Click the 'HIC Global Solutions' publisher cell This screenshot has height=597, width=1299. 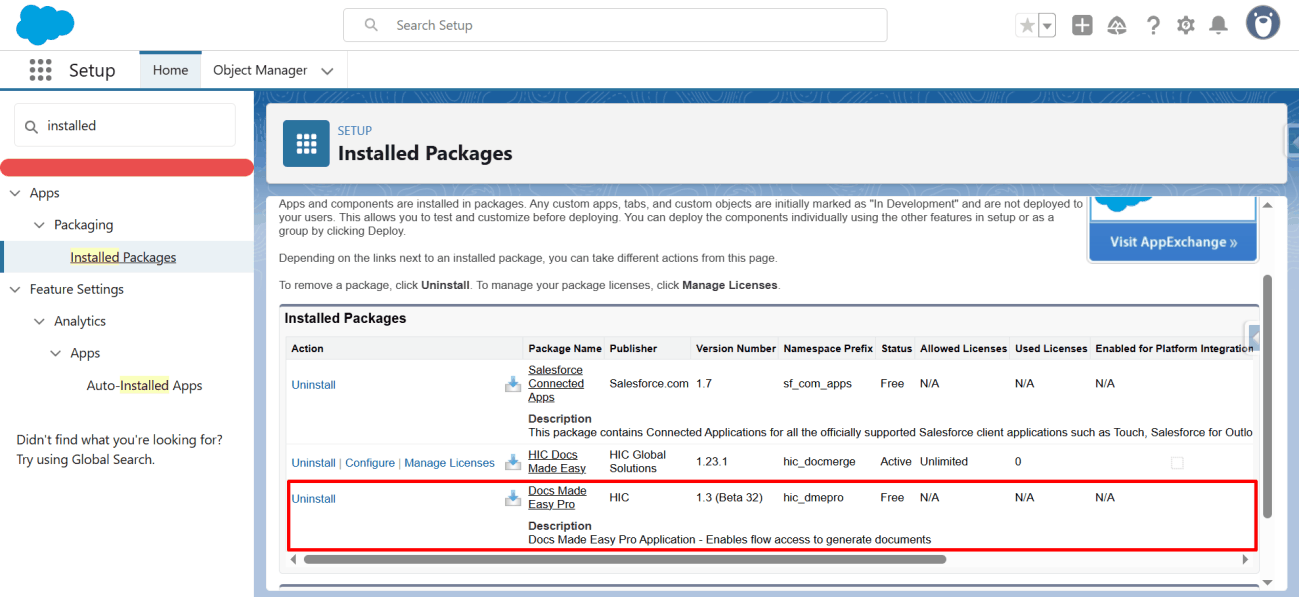tap(638, 462)
